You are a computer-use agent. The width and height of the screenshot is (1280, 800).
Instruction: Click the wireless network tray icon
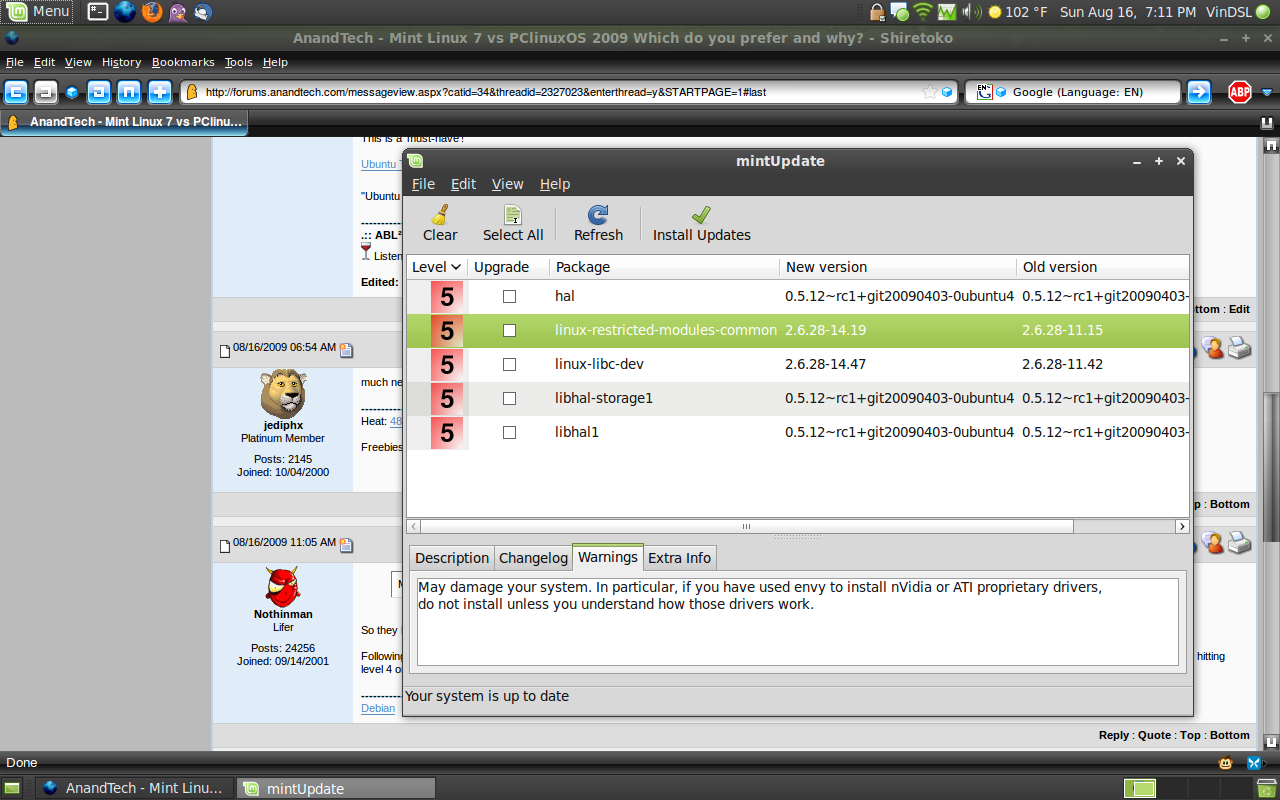click(x=923, y=12)
